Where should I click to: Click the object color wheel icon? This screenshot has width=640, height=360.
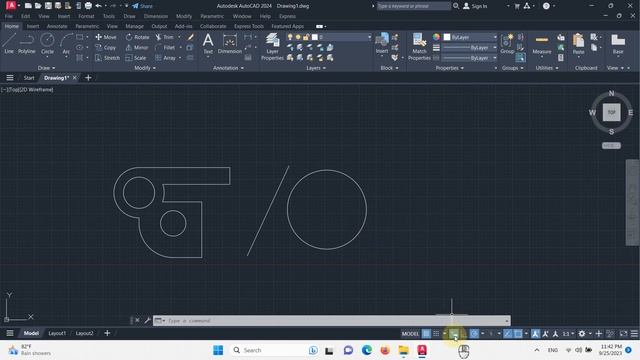(436, 37)
